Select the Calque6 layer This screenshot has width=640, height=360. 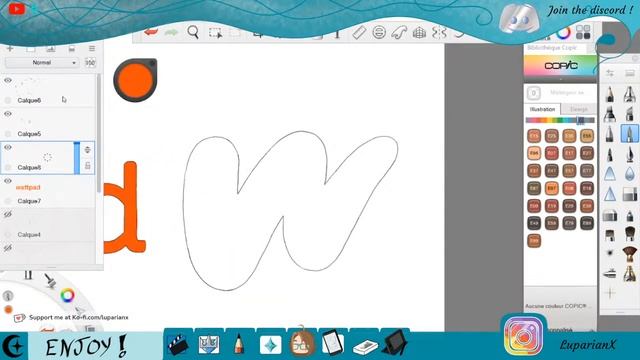(x=48, y=91)
